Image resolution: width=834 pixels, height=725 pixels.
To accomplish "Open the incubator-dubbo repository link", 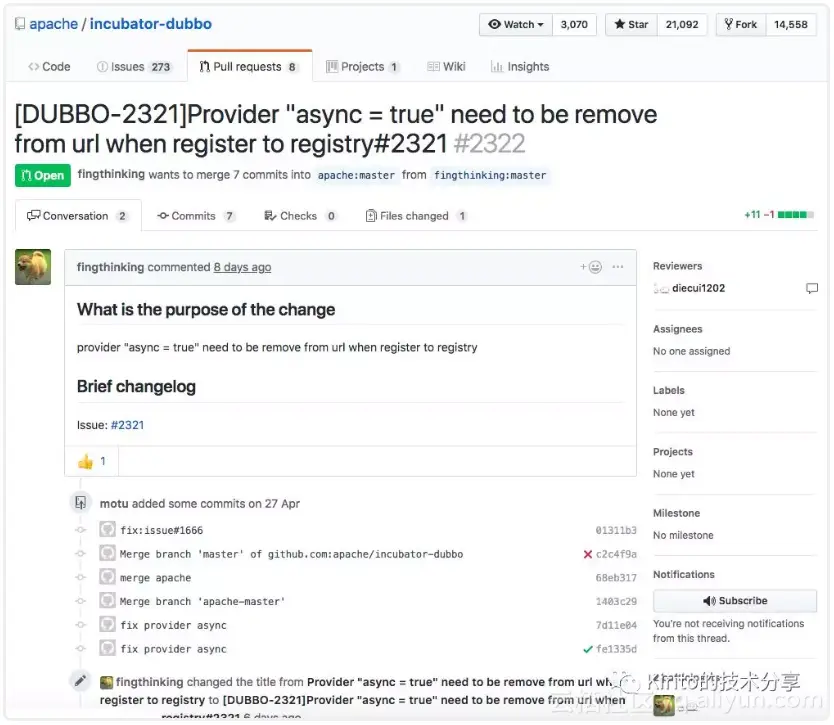I will [x=151, y=24].
